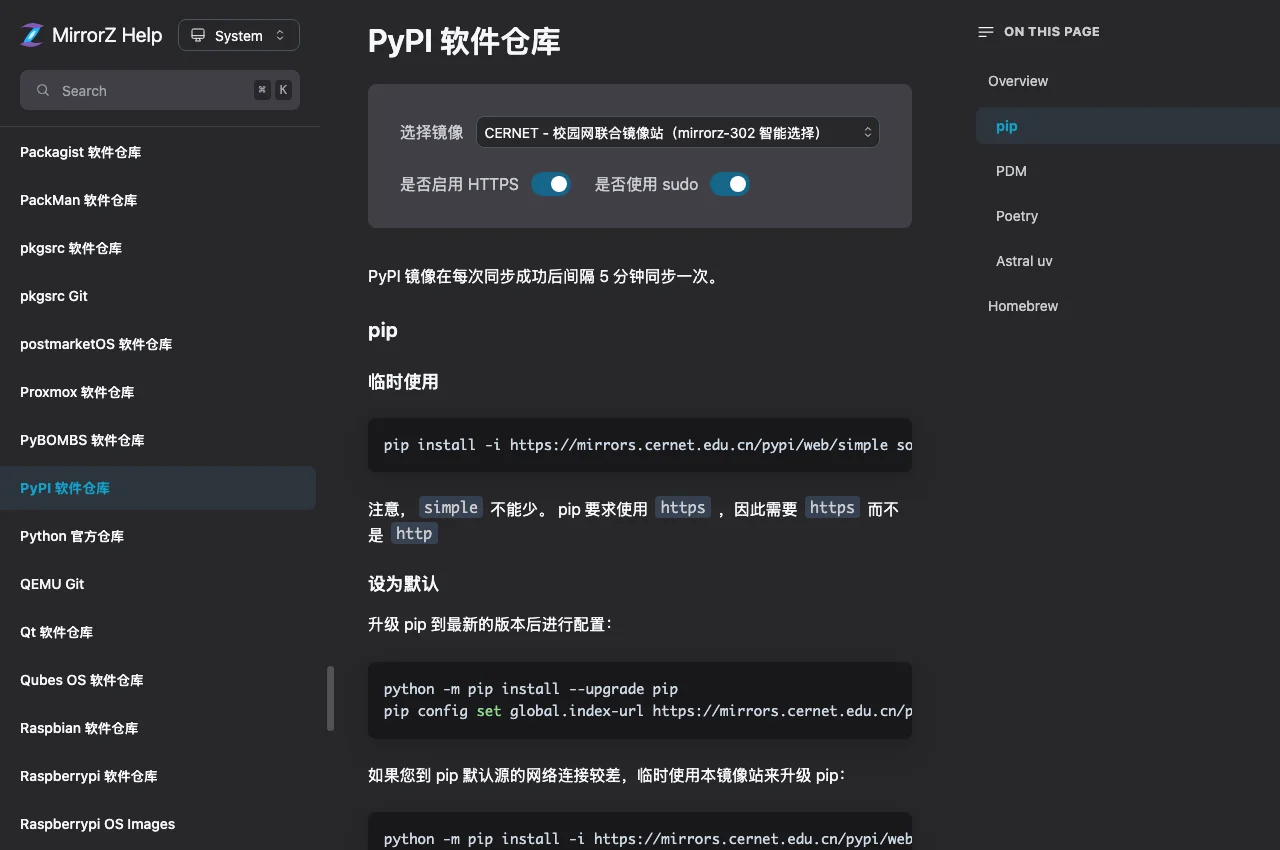Click the search magnifier icon
The image size is (1280, 850).
43,90
